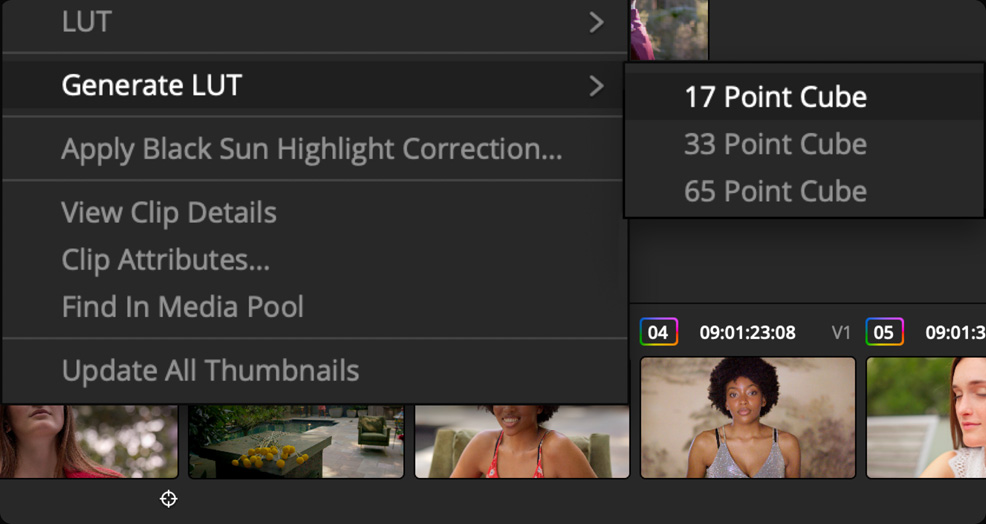Open Clip Attributes dialog
Image resolution: width=986 pixels, height=524 pixels.
(x=165, y=260)
